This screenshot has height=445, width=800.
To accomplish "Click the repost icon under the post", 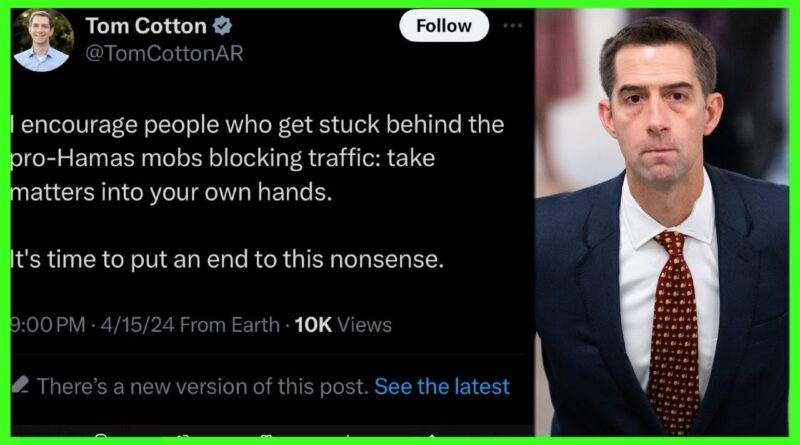I will click(x=183, y=435).
